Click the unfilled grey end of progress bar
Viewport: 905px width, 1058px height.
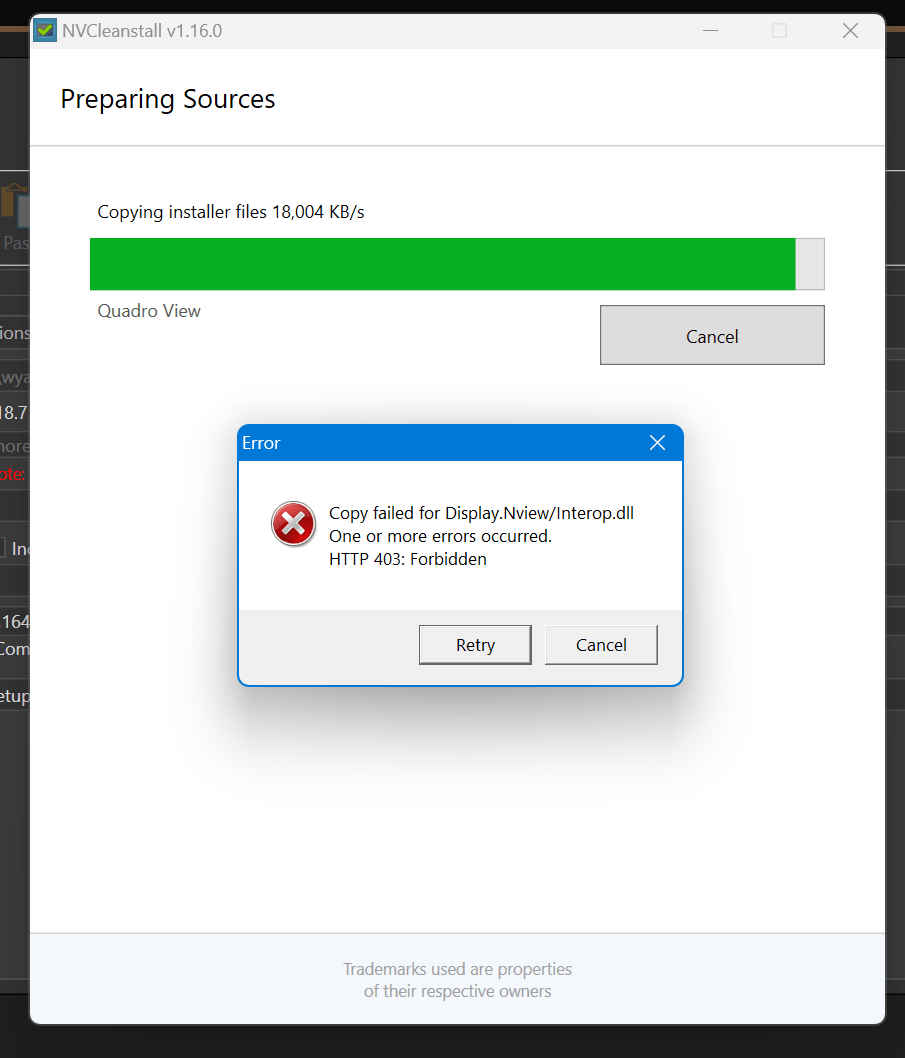pos(810,264)
